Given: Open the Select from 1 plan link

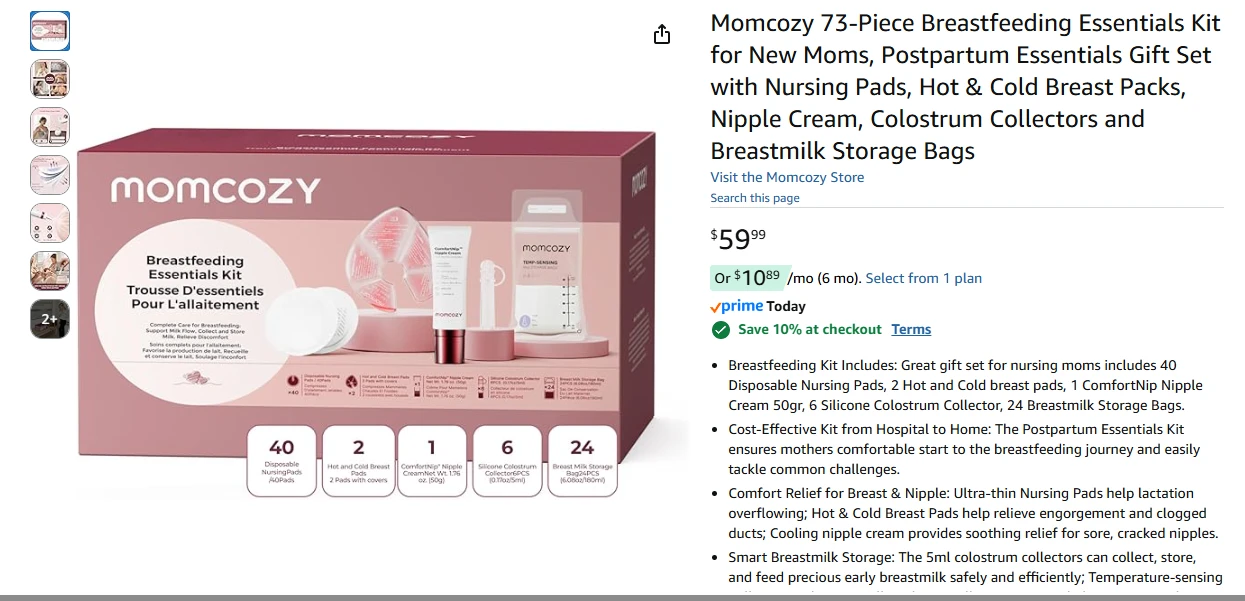Looking at the screenshot, I should point(924,278).
